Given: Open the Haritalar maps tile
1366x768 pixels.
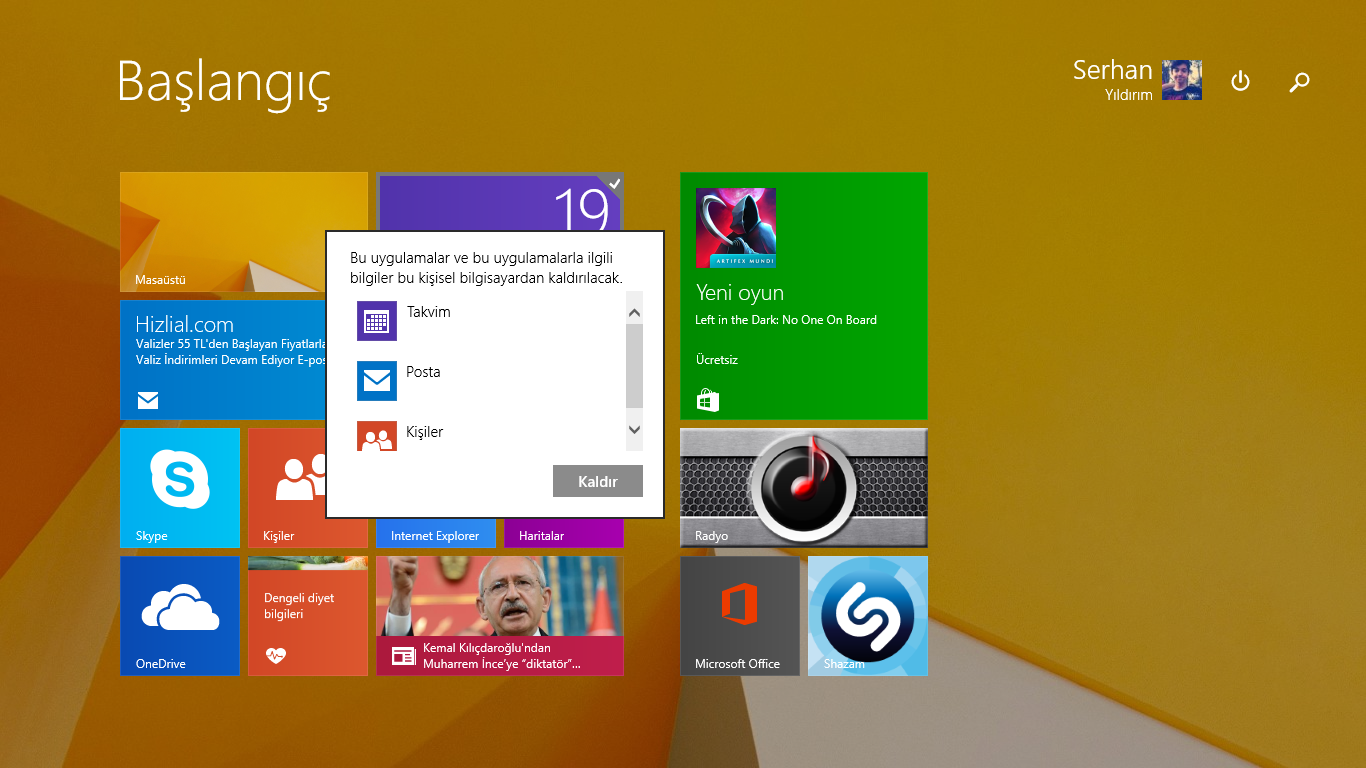Looking at the screenshot, I should coord(564,533).
